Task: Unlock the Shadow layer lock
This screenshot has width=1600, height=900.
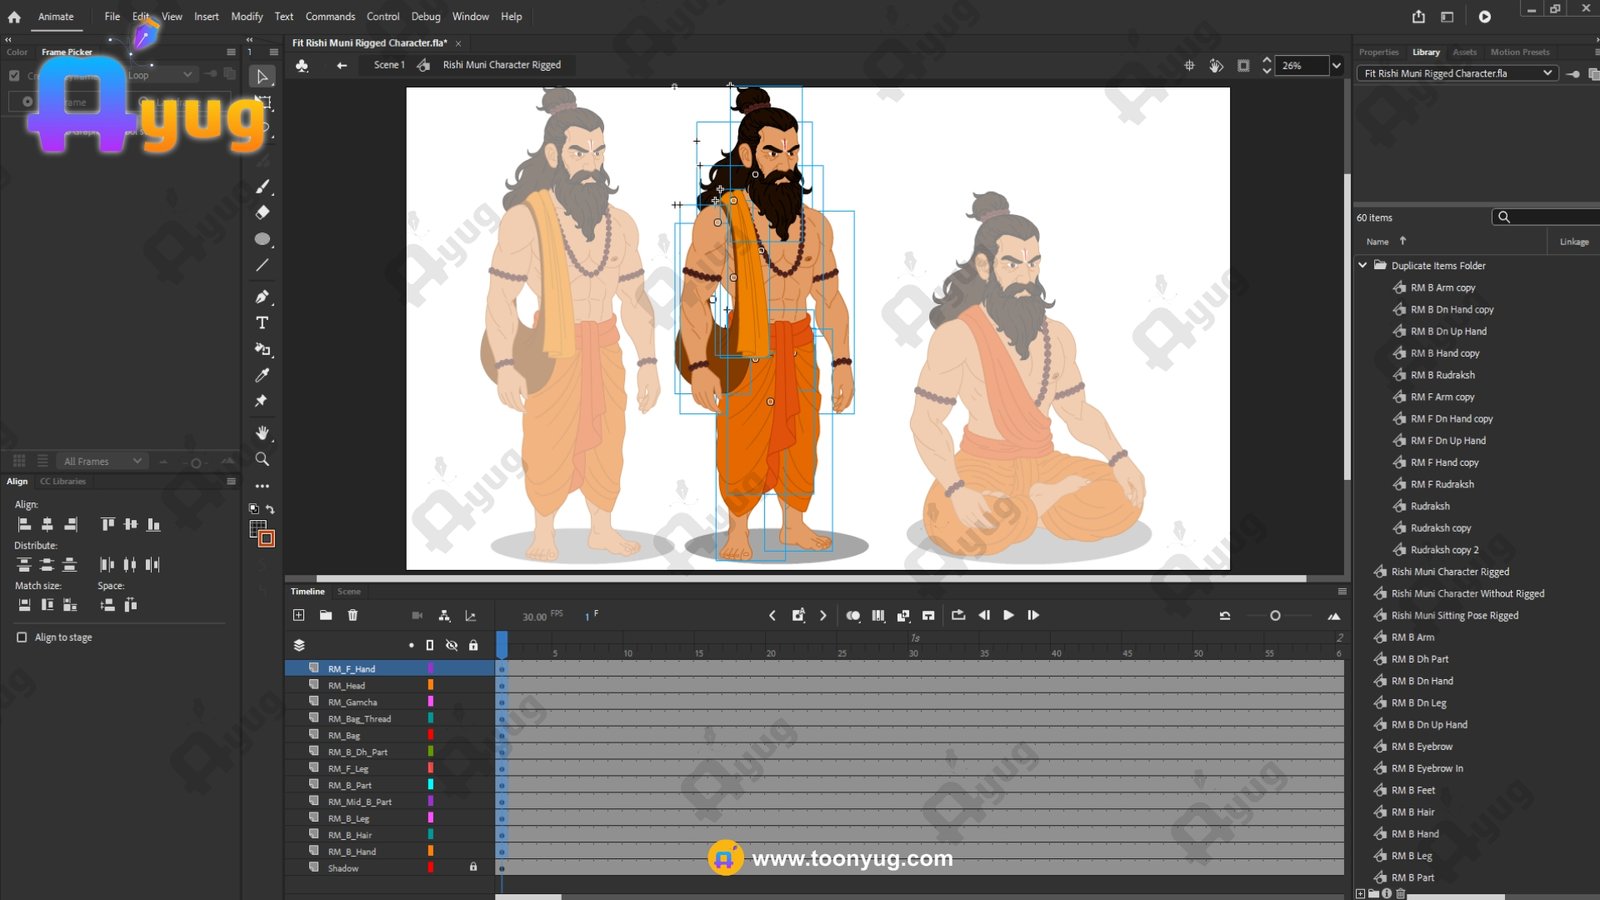Action: (x=473, y=867)
